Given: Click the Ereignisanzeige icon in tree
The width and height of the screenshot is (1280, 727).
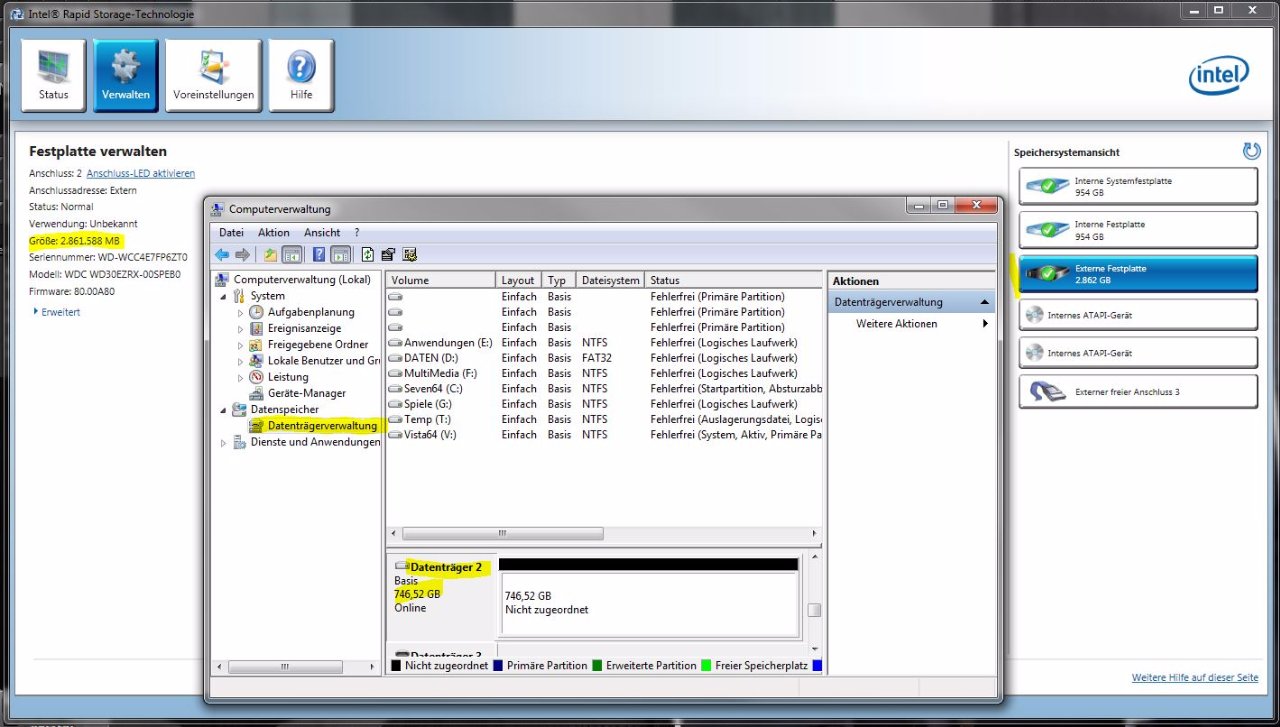Looking at the screenshot, I should tap(257, 328).
